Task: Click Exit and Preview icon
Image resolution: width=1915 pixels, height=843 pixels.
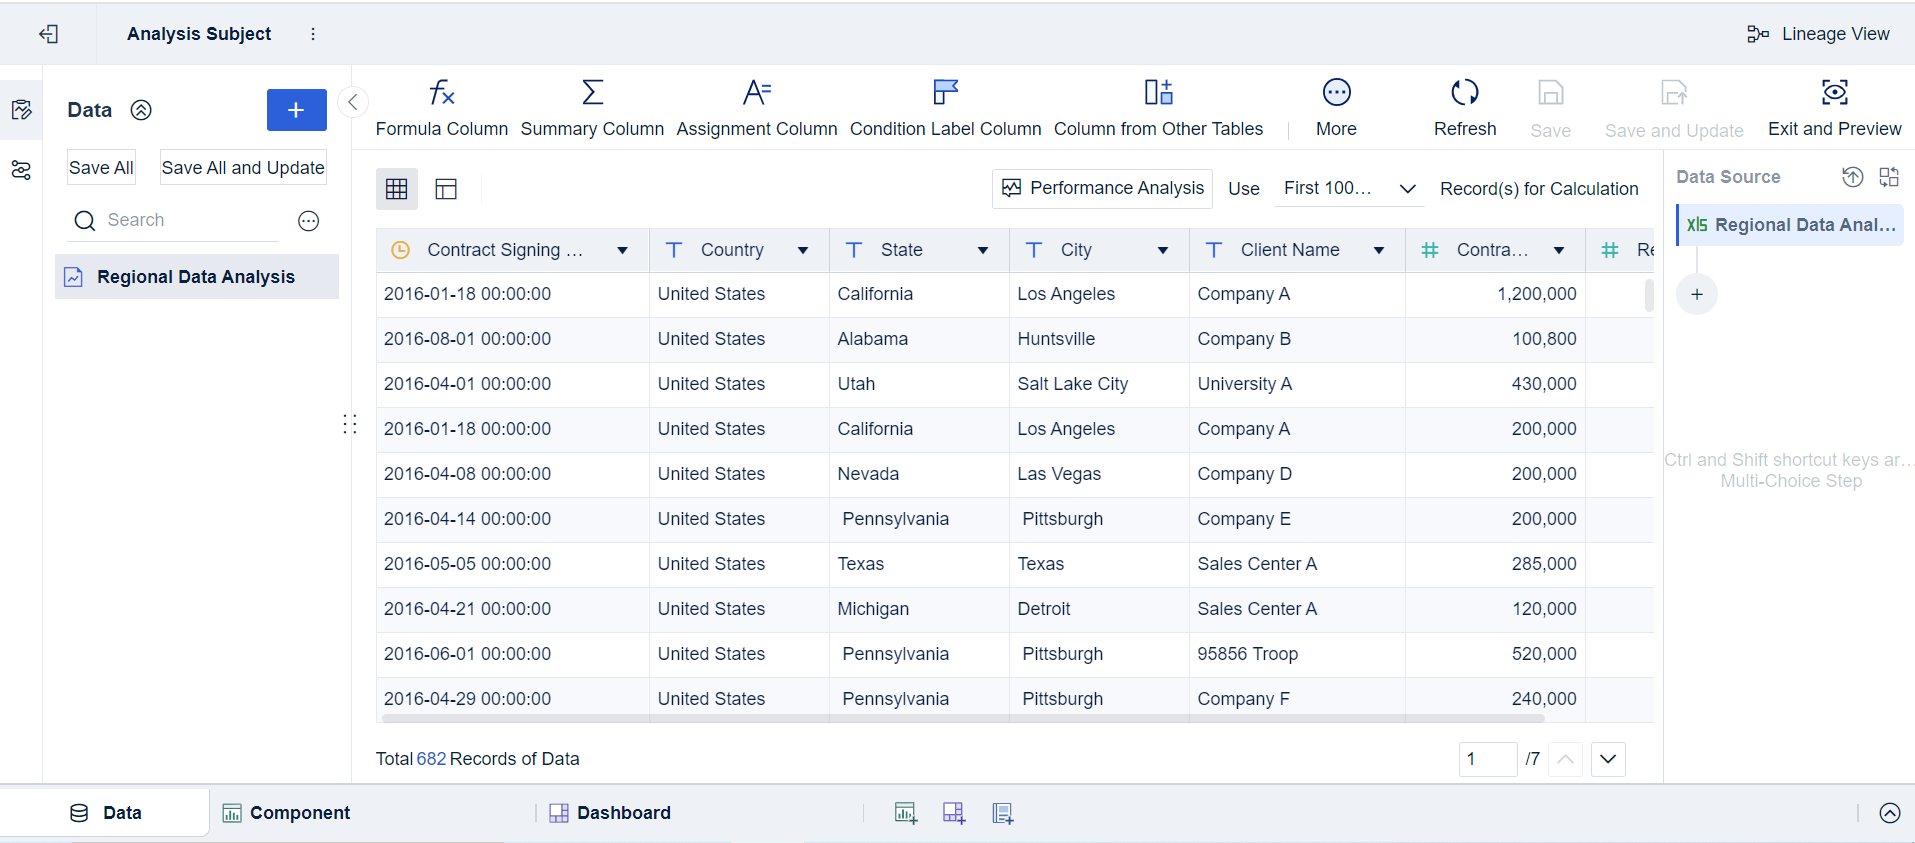Action: pos(1834,93)
